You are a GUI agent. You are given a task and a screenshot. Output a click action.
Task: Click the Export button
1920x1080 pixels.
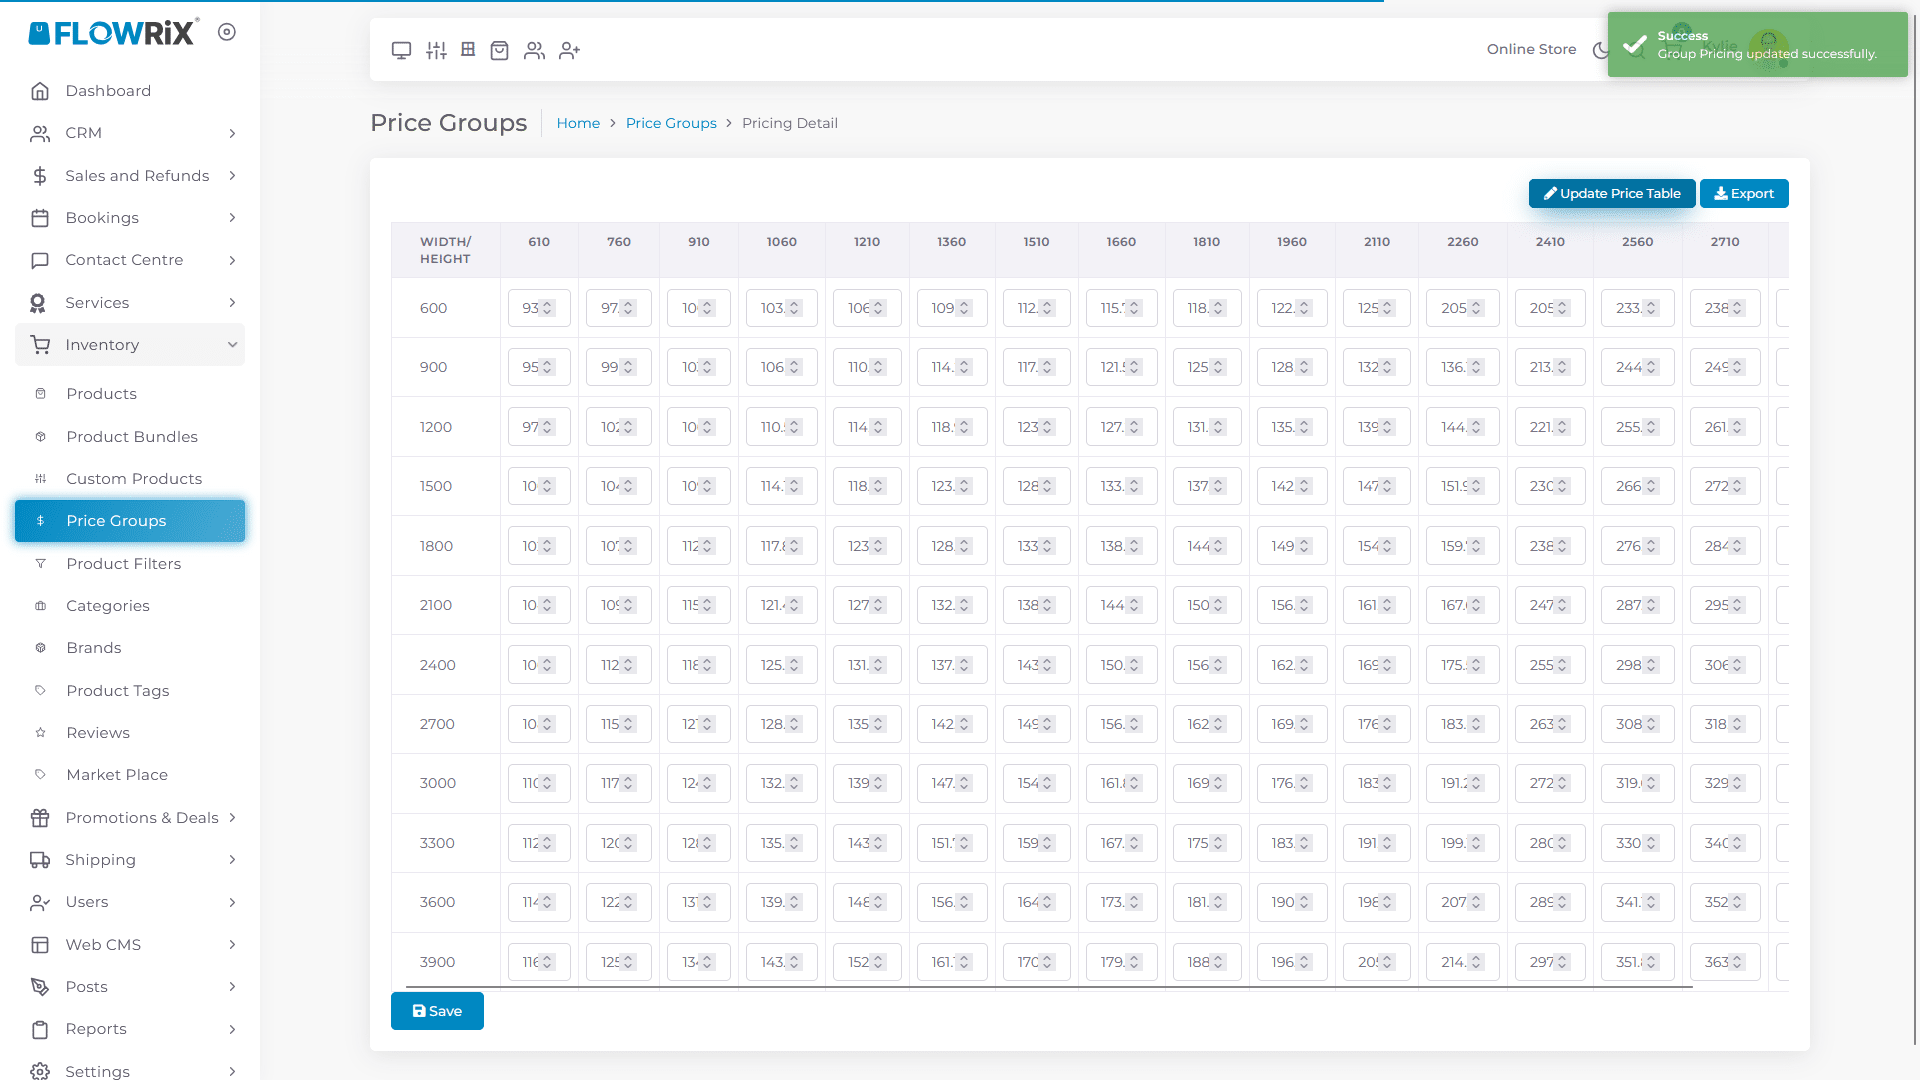click(1744, 194)
